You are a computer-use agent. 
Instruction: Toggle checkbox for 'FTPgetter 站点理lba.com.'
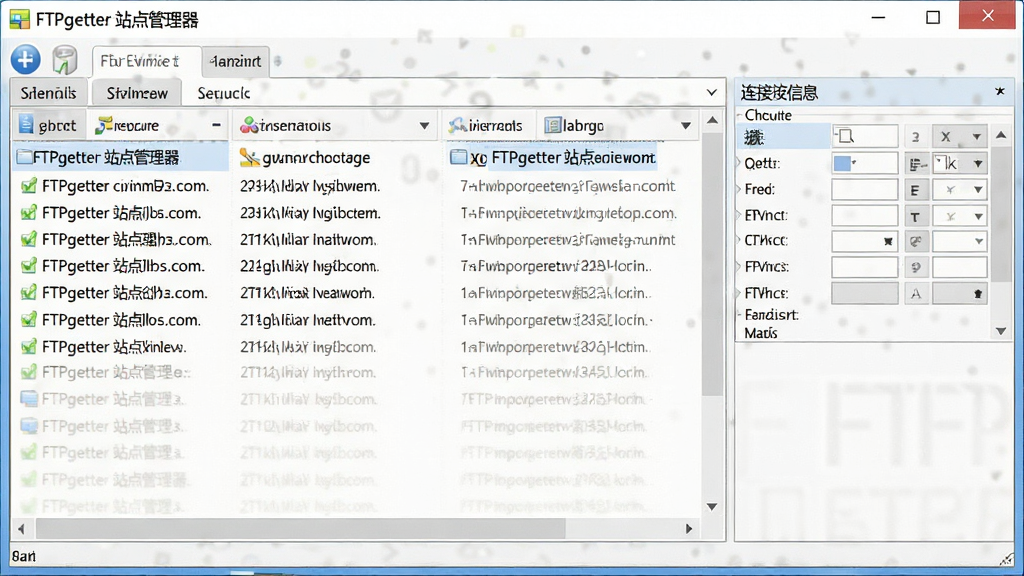coord(28,240)
